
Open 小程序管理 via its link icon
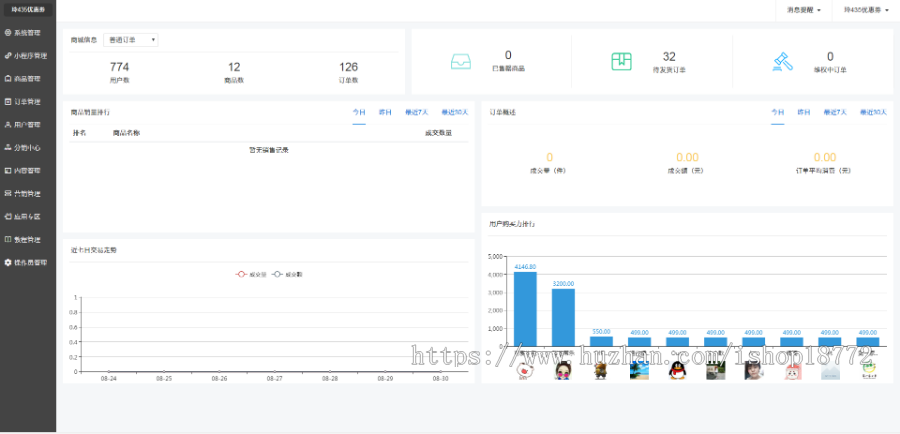(x=7, y=56)
